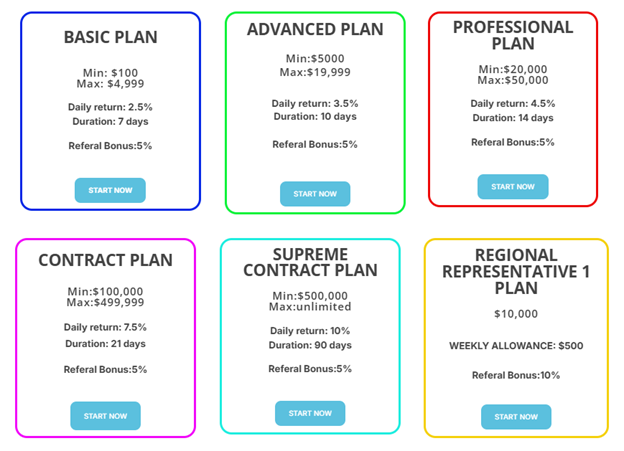Viewport: 624px width, 451px height.
Task: Choose START NOW in Supreme Contract Plan
Action: [x=310, y=413]
